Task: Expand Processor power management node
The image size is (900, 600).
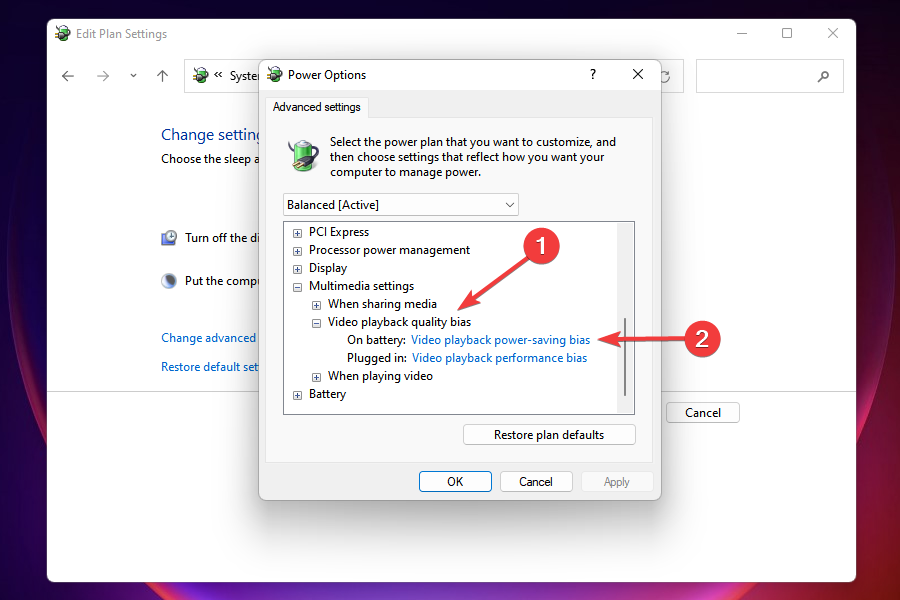Action: pyautogui.click(x=297, y=251)
